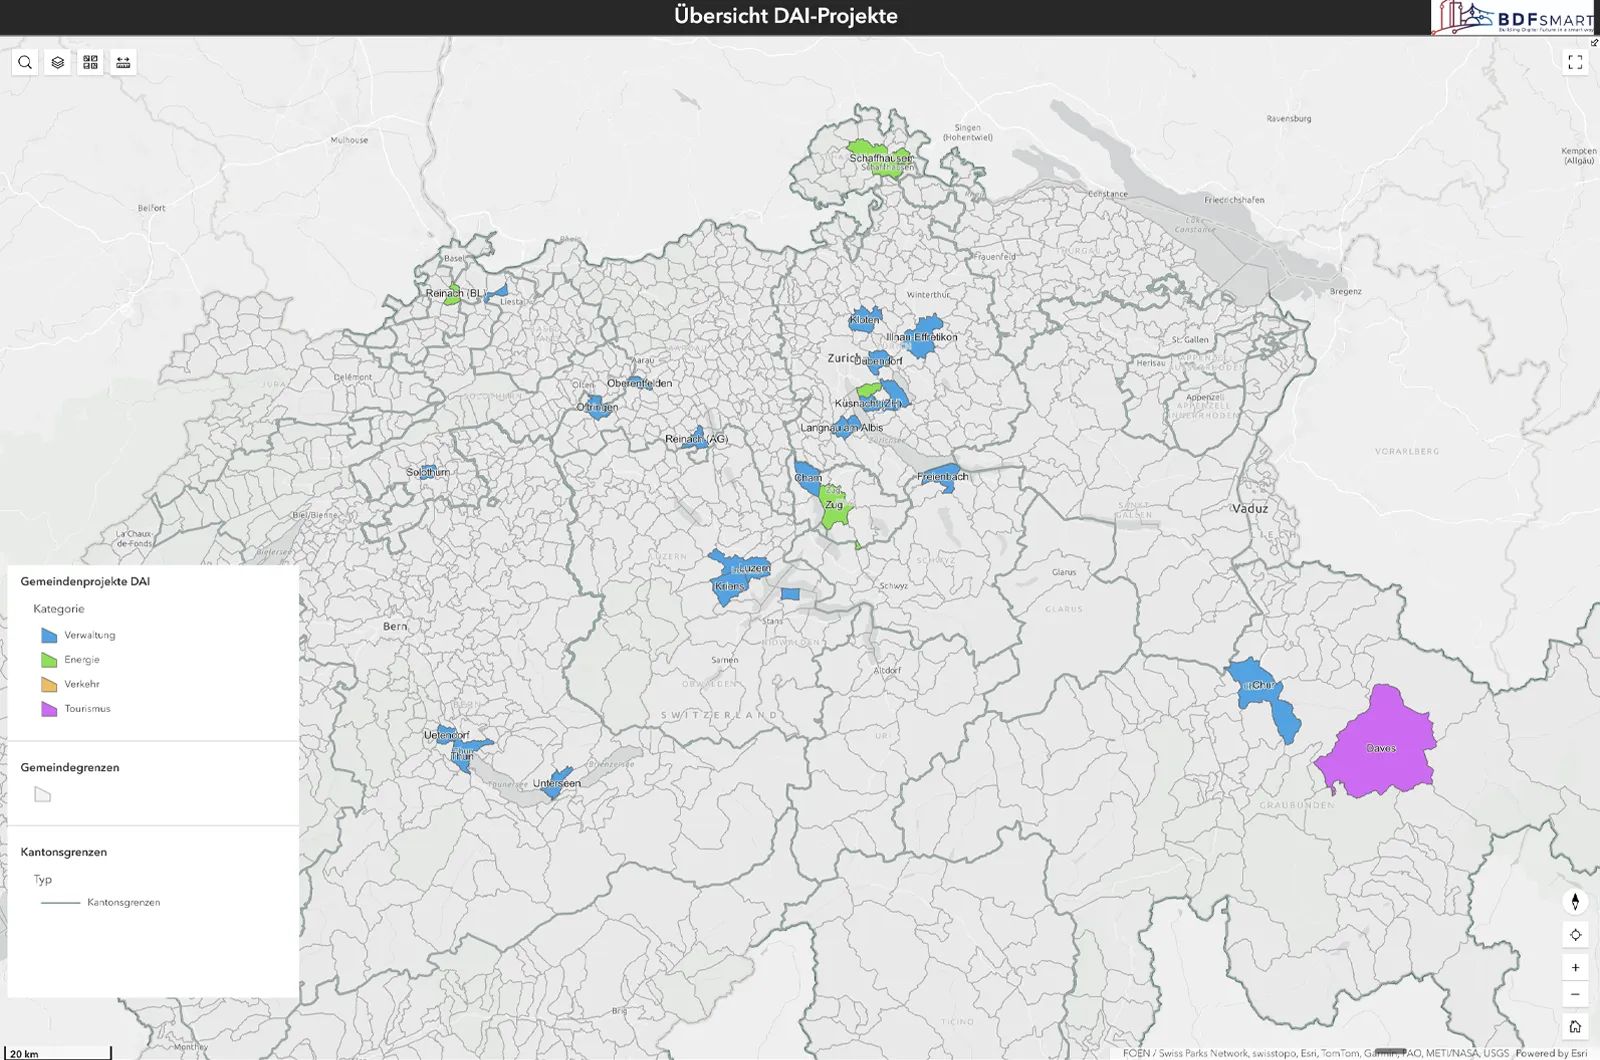Click the Illnau-Effretikon municipality label
This screenshot has height=1060, width=1600.
point(921,338)
